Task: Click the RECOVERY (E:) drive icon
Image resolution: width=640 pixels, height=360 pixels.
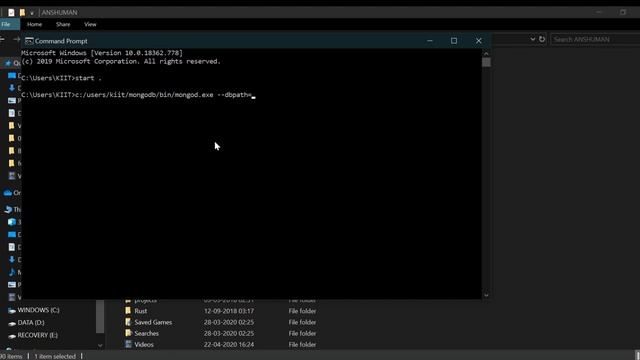Action: pyautogui.click(x=12, y=336)
